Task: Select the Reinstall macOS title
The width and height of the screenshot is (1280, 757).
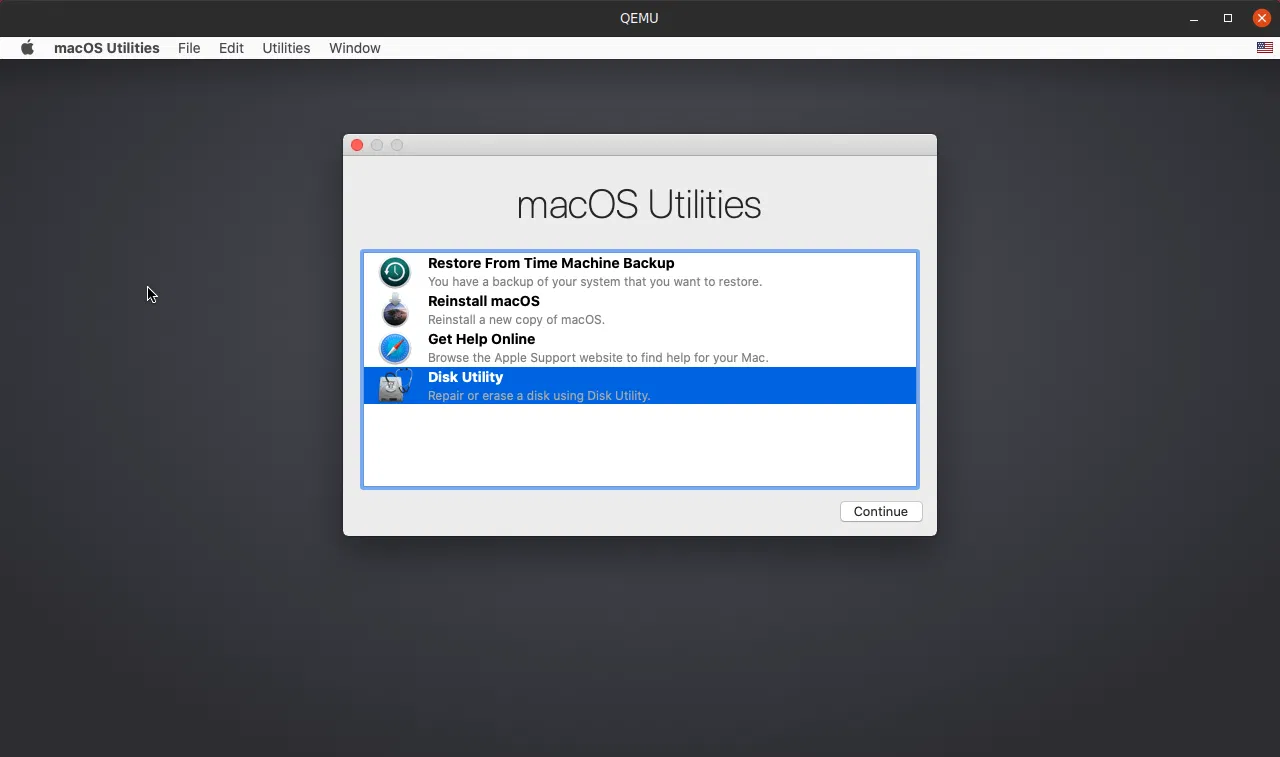Action: [484, 301]
